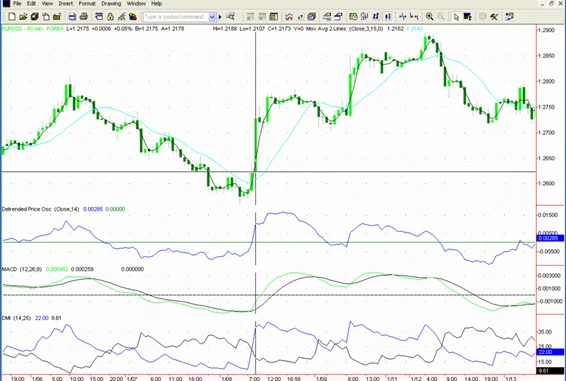The width and height of the screenshot is (566, 381).
Task: Click the 'EURUSD - 60 min' chart label
Action: coord(21,29)
